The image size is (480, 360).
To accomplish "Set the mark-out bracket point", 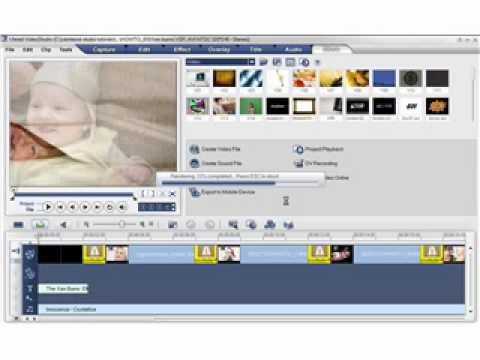I will click(152, 194).
